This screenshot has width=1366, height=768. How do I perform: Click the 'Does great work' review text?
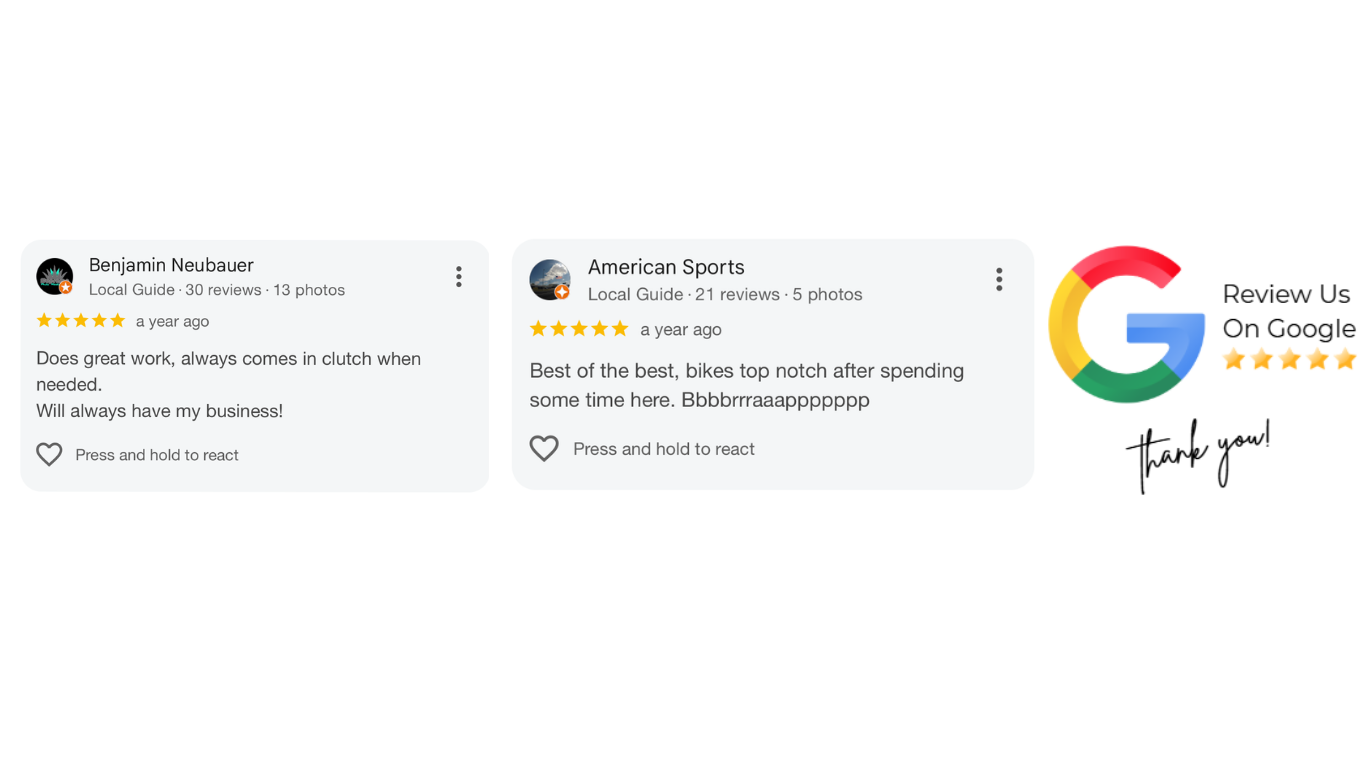pyautogui.click(x=228, y=384)
